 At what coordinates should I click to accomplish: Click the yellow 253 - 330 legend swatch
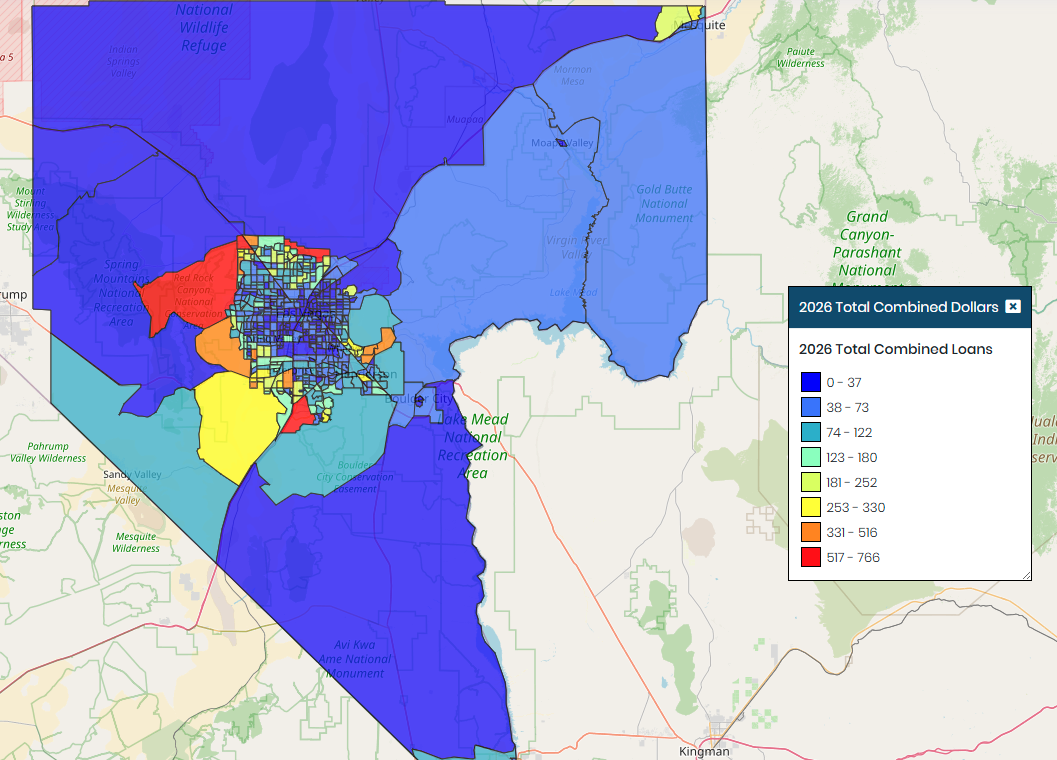(x=811, y=507)
